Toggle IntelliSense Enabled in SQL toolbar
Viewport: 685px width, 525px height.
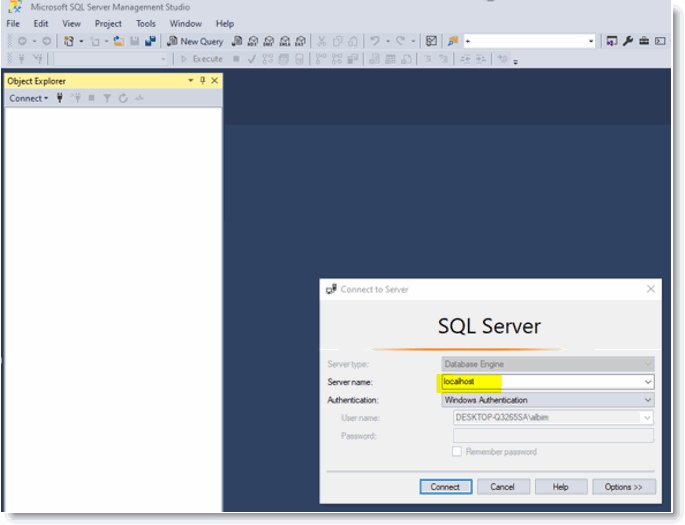(300, 59)
